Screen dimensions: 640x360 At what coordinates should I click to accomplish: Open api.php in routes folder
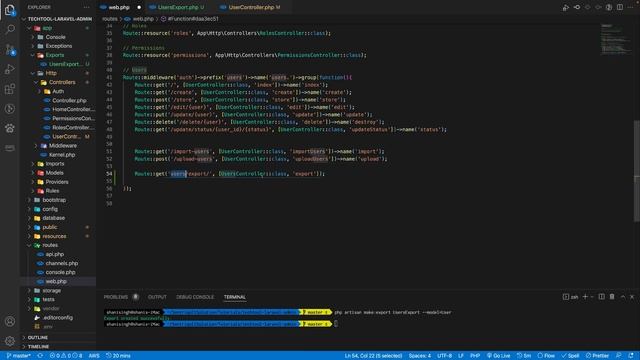59,254
